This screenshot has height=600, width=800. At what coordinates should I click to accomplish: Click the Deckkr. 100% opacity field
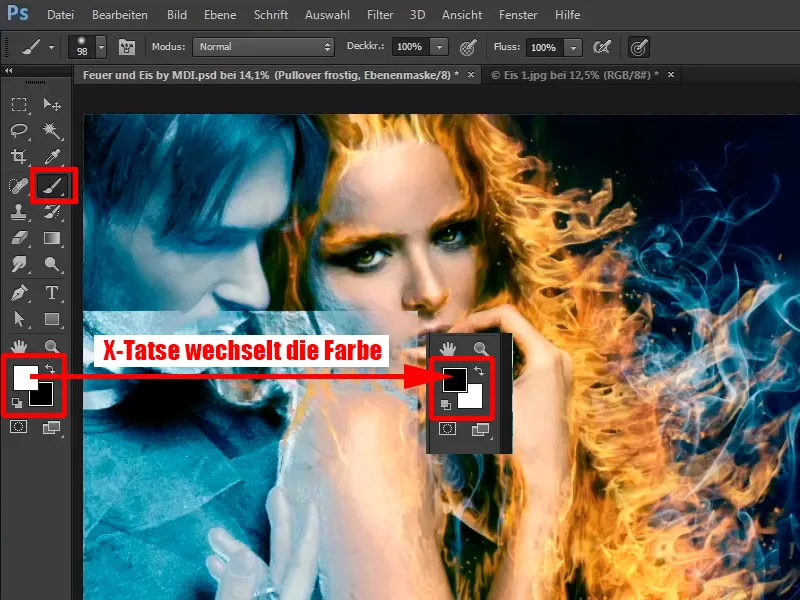411,47
